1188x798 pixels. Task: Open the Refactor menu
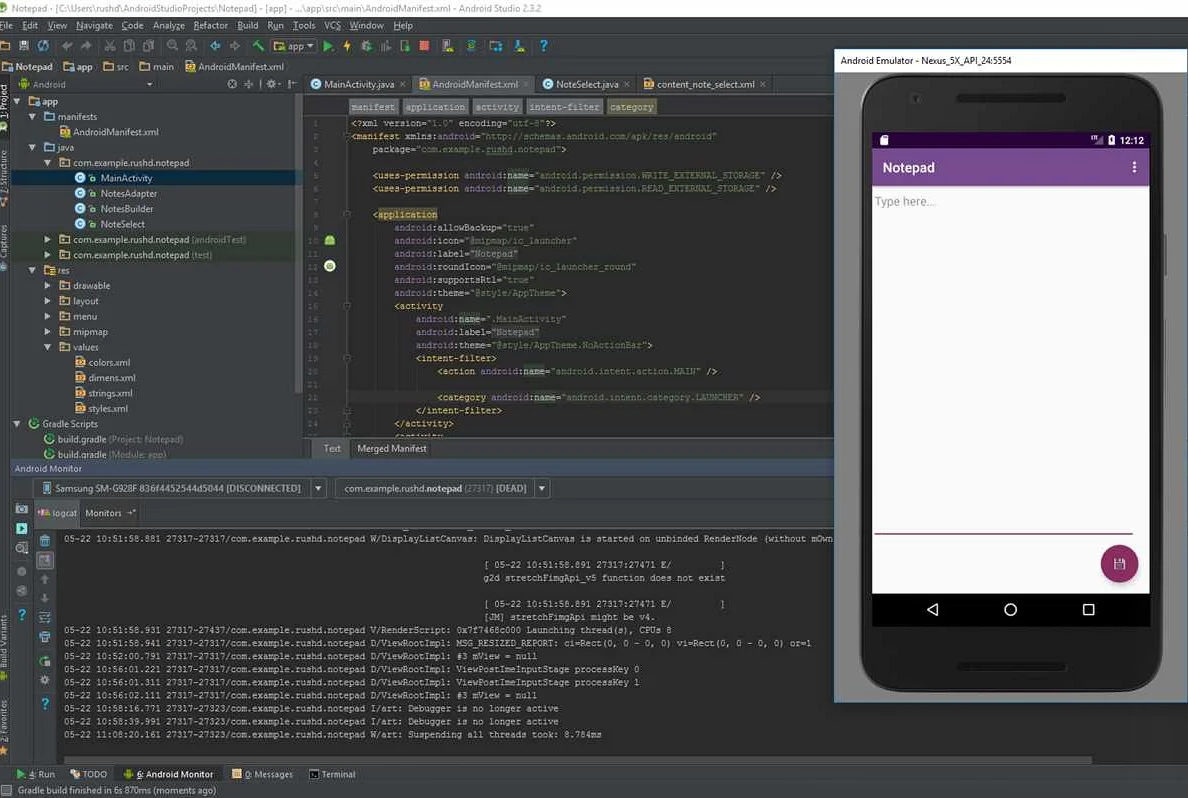[x=210, y=26]
